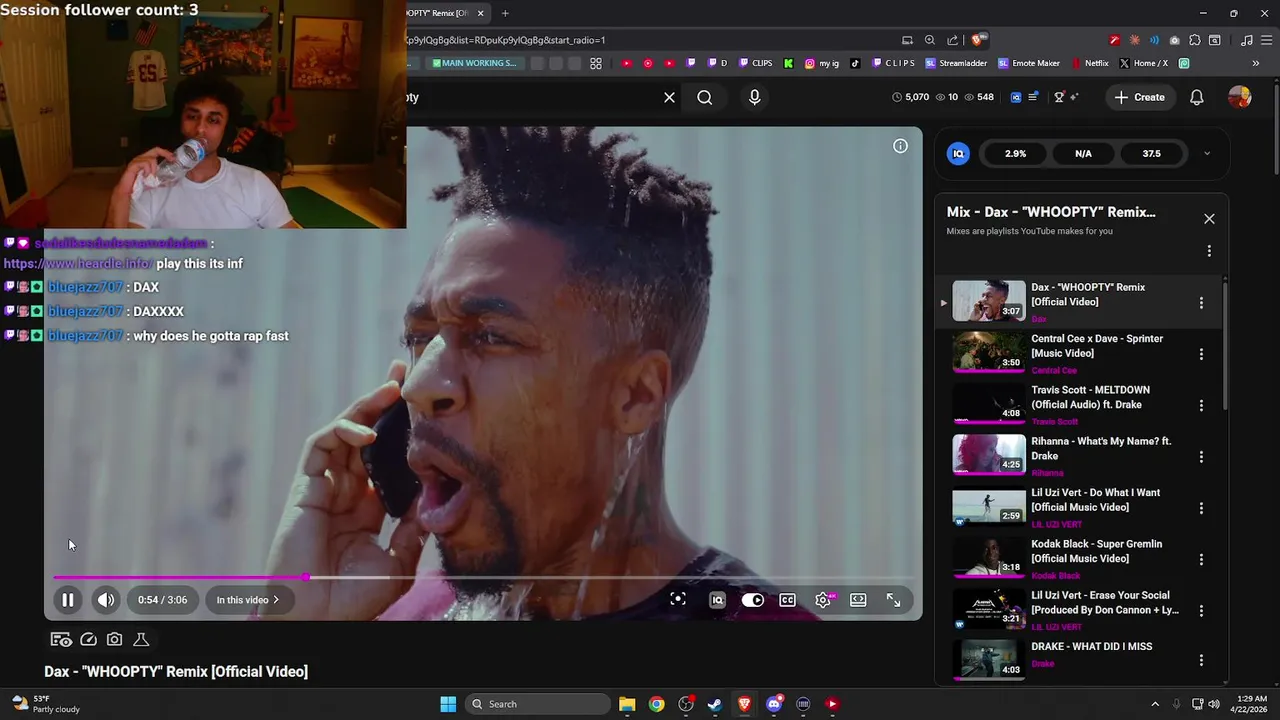Click the YouTube search magnifier button

click(705, 97)
